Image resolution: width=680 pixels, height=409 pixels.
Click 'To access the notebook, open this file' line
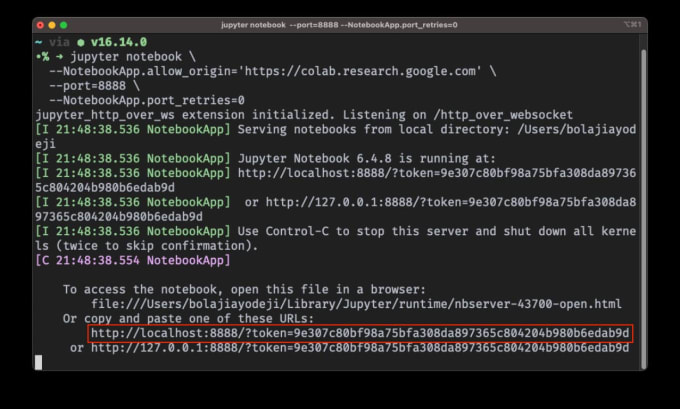[x=245, y=289]
